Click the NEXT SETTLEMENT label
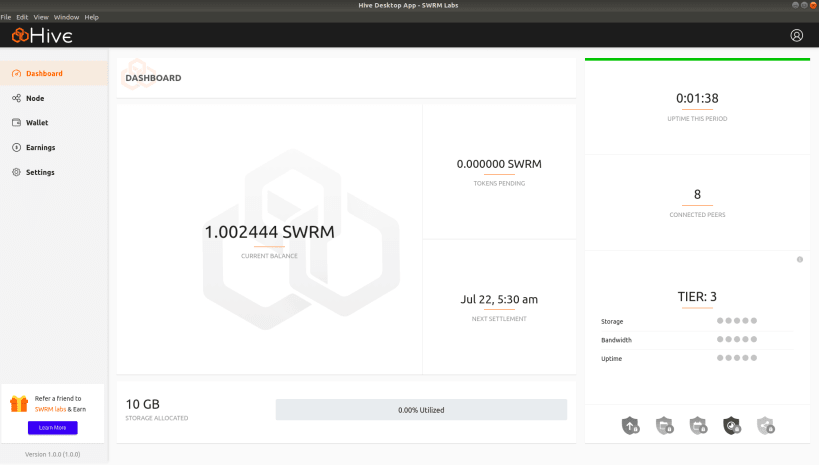 499,319
